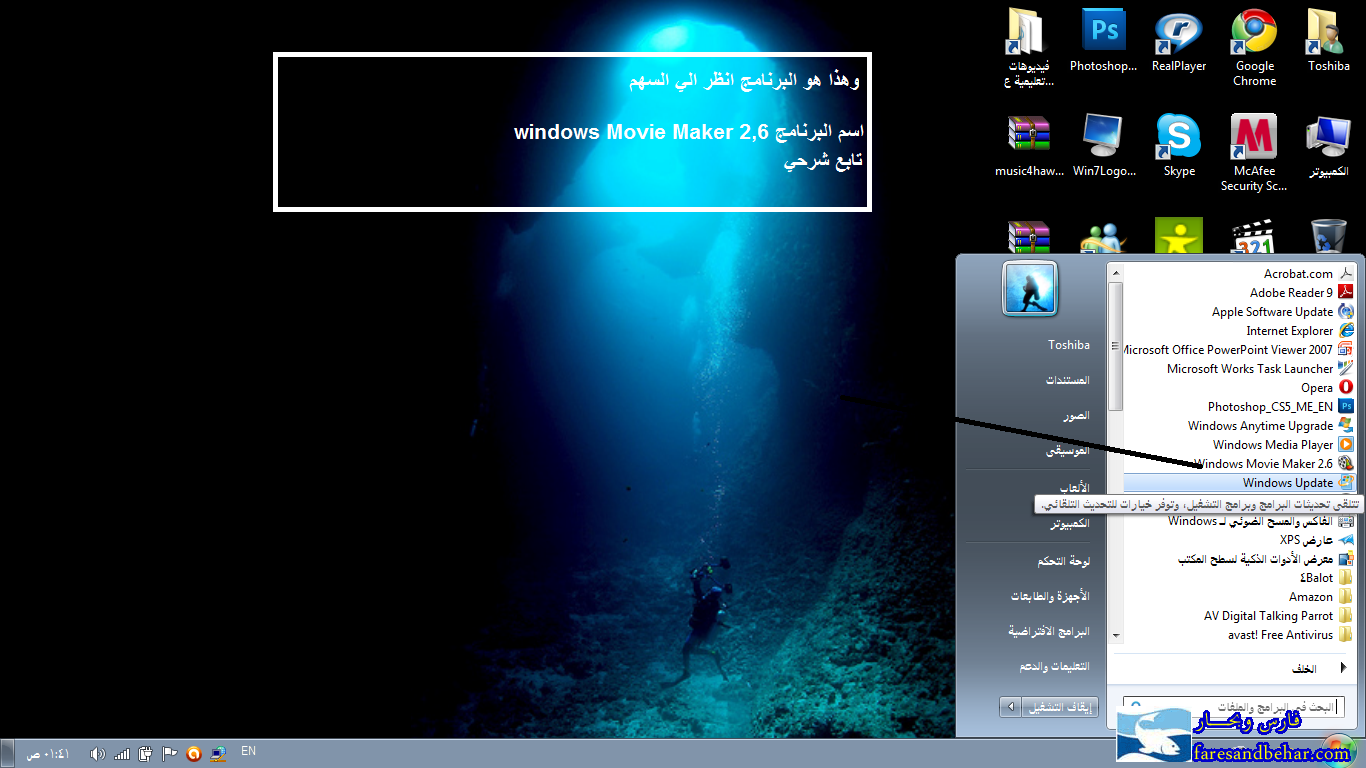Open Toshiba user folder link in Start menu
Viewport: 1366px width, 768px height.
(x=1068, y=345)
